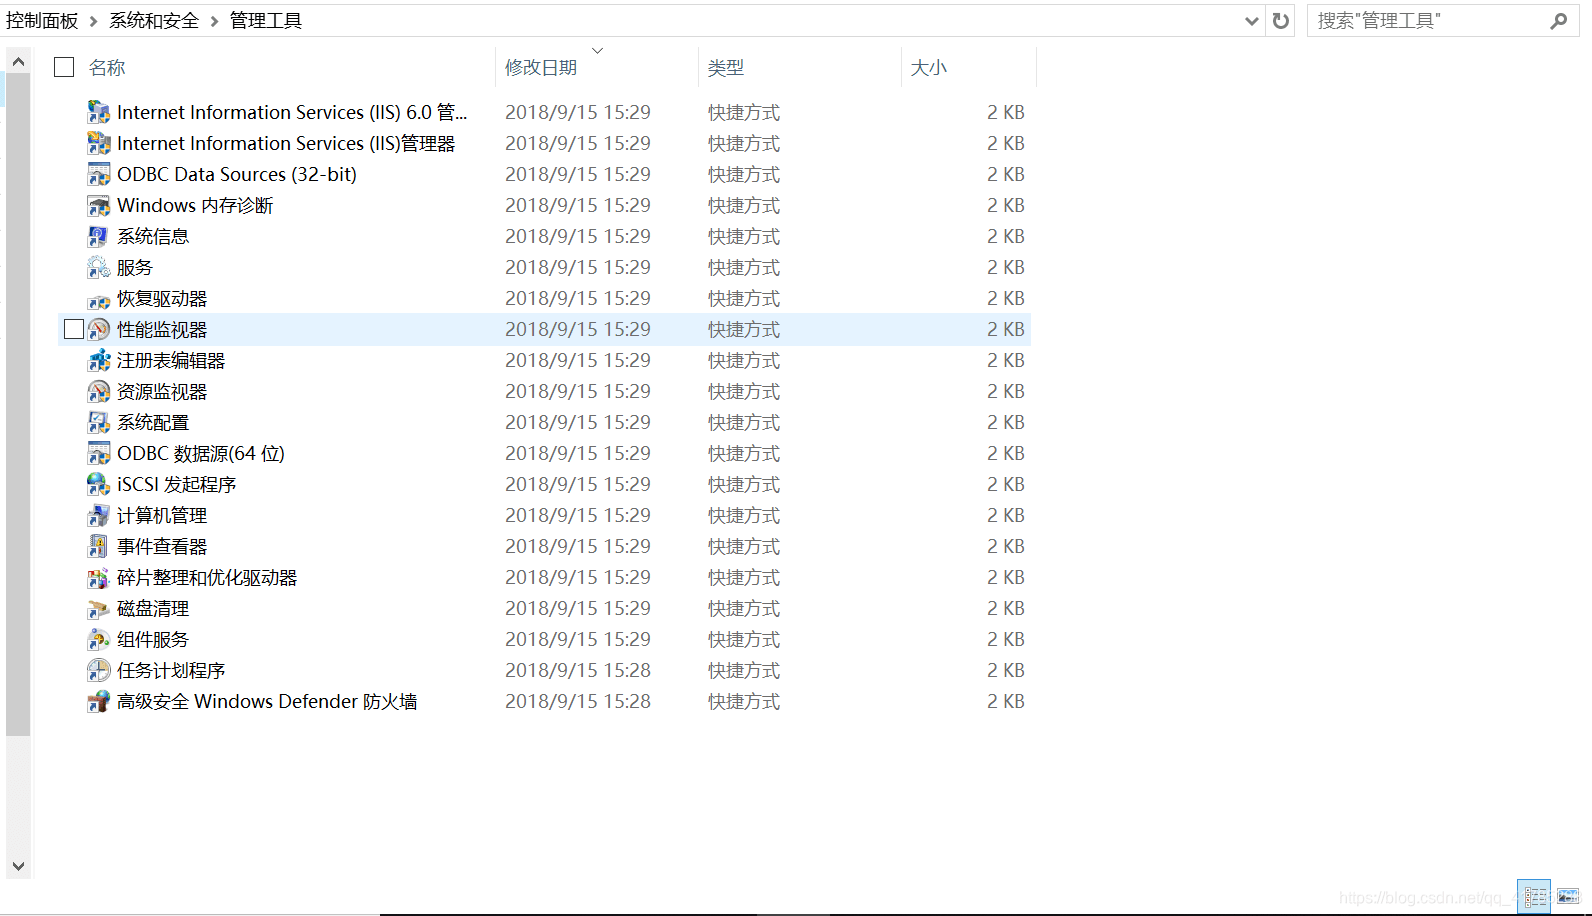Click the 资源监视器 icon
The height and width of the screenshot is (916, 1592).
coord(98,391)
